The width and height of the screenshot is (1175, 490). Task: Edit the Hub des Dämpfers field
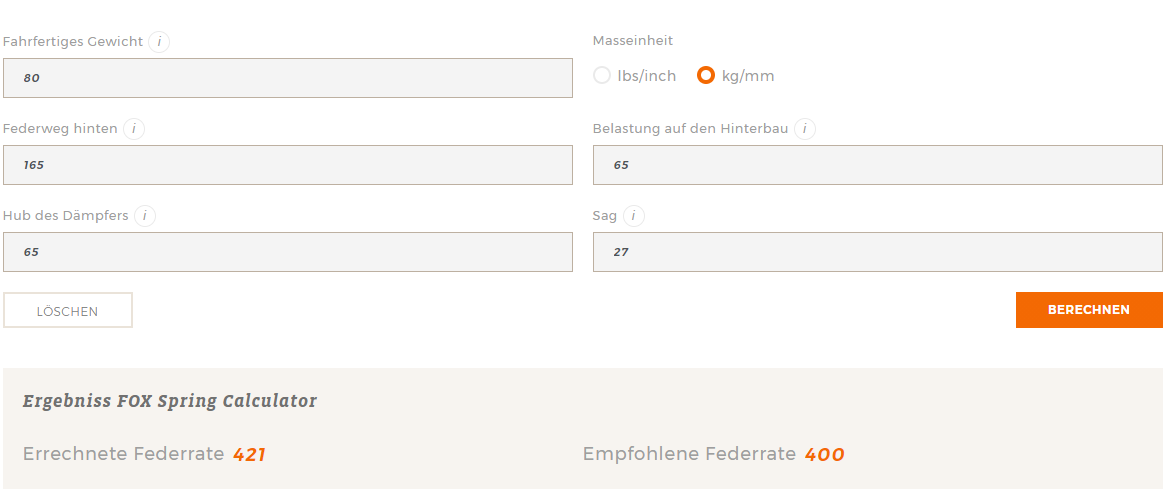tap(288, 252)
